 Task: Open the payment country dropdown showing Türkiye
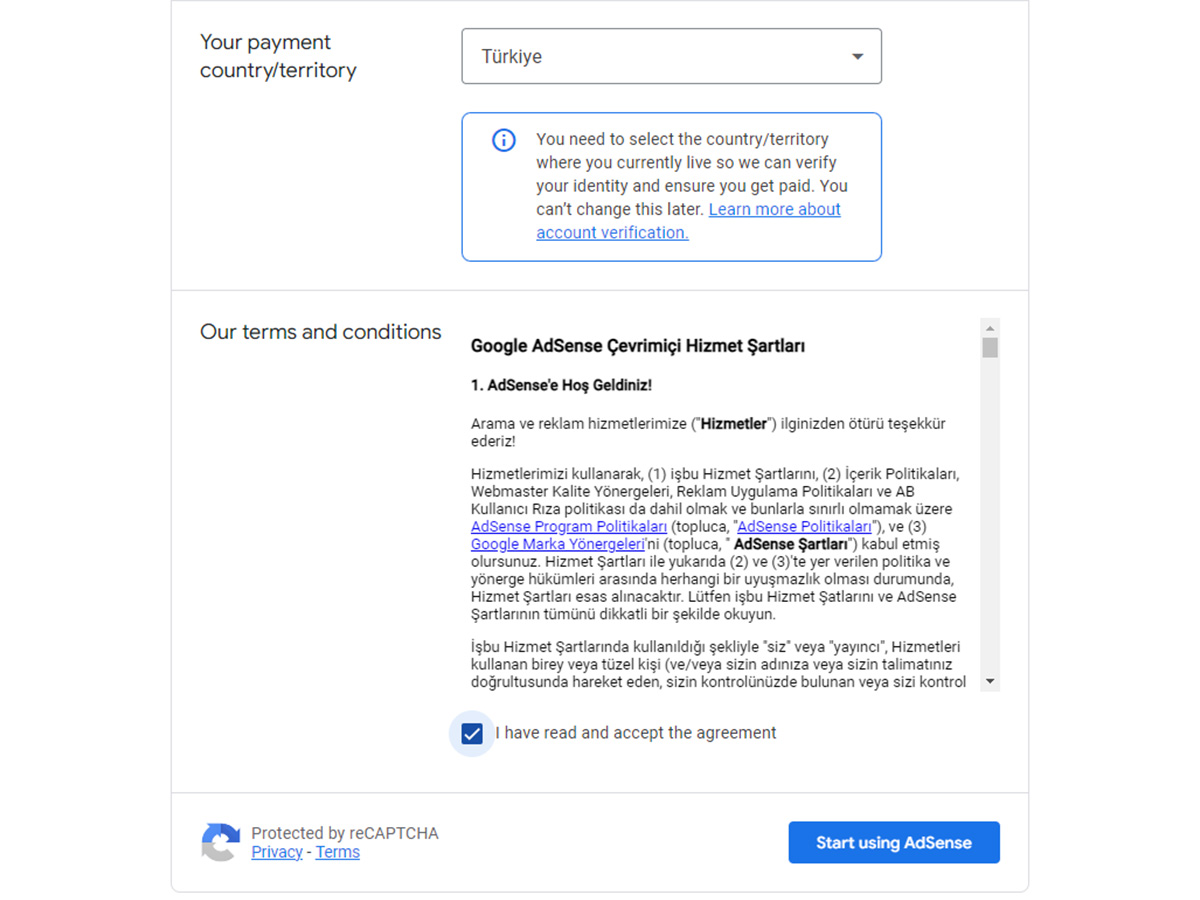671,56
